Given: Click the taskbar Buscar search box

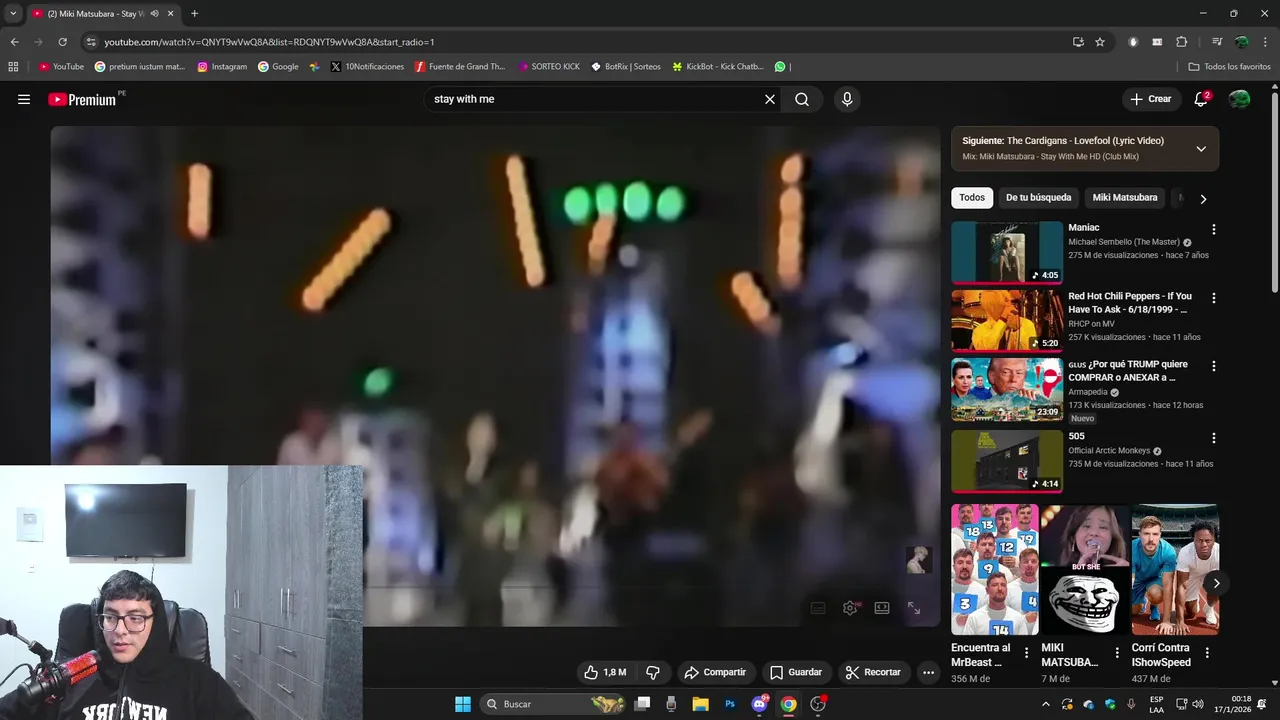Looking at the screenshot, I should 555,704.
